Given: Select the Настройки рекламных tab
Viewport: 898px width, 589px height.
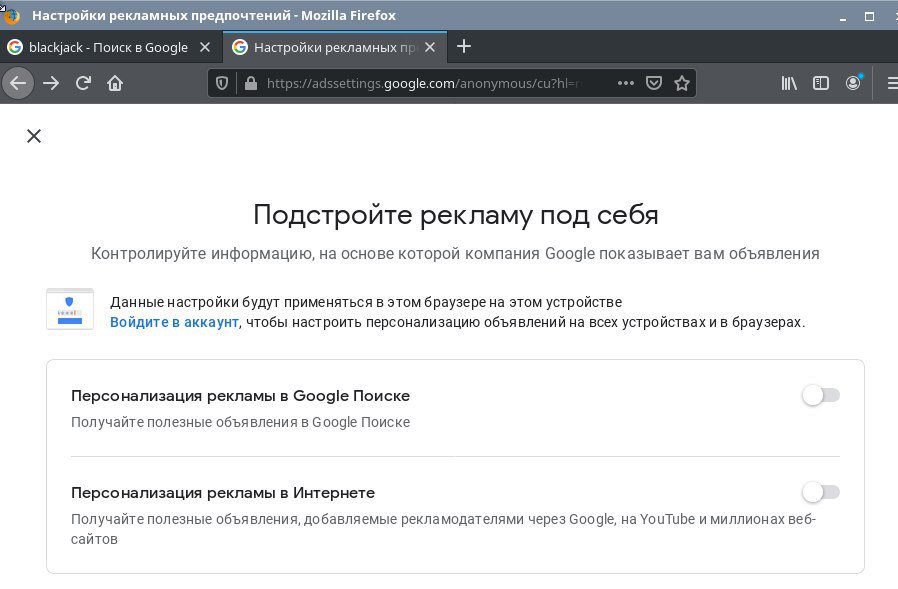Looking at the screenshot, I should click(334, 48).
